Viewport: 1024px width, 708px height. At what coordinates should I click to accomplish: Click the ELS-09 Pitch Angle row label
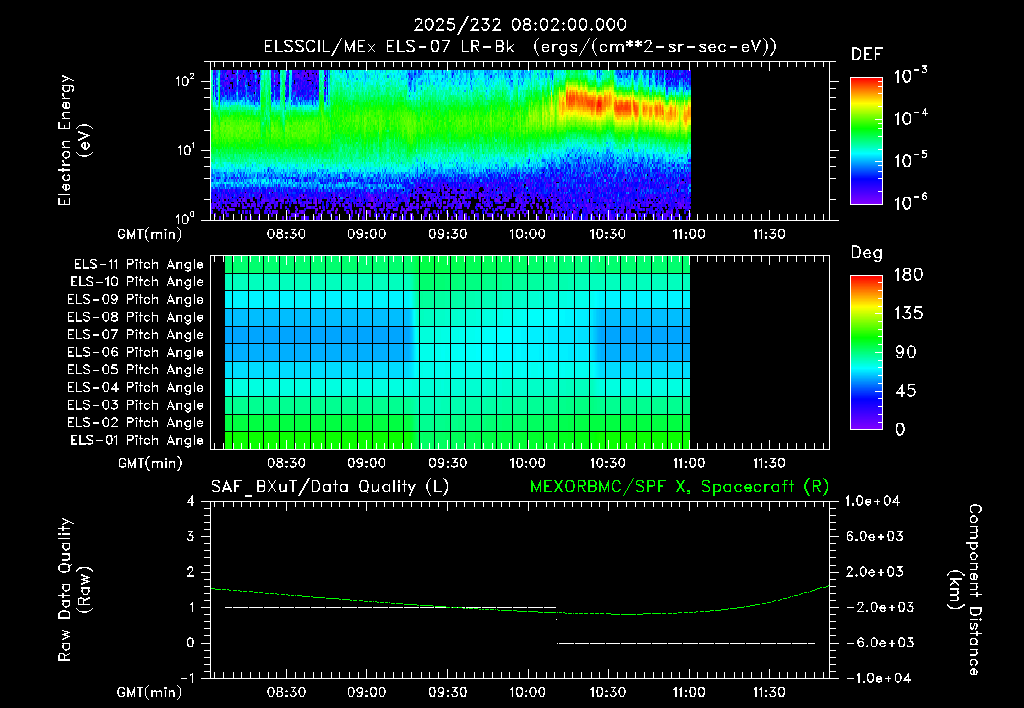point(135,300)
